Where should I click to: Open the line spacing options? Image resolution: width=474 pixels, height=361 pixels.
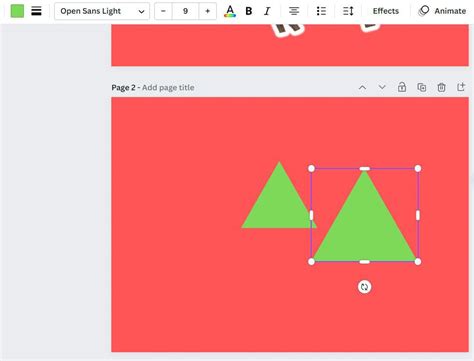(x=348, y=11)
